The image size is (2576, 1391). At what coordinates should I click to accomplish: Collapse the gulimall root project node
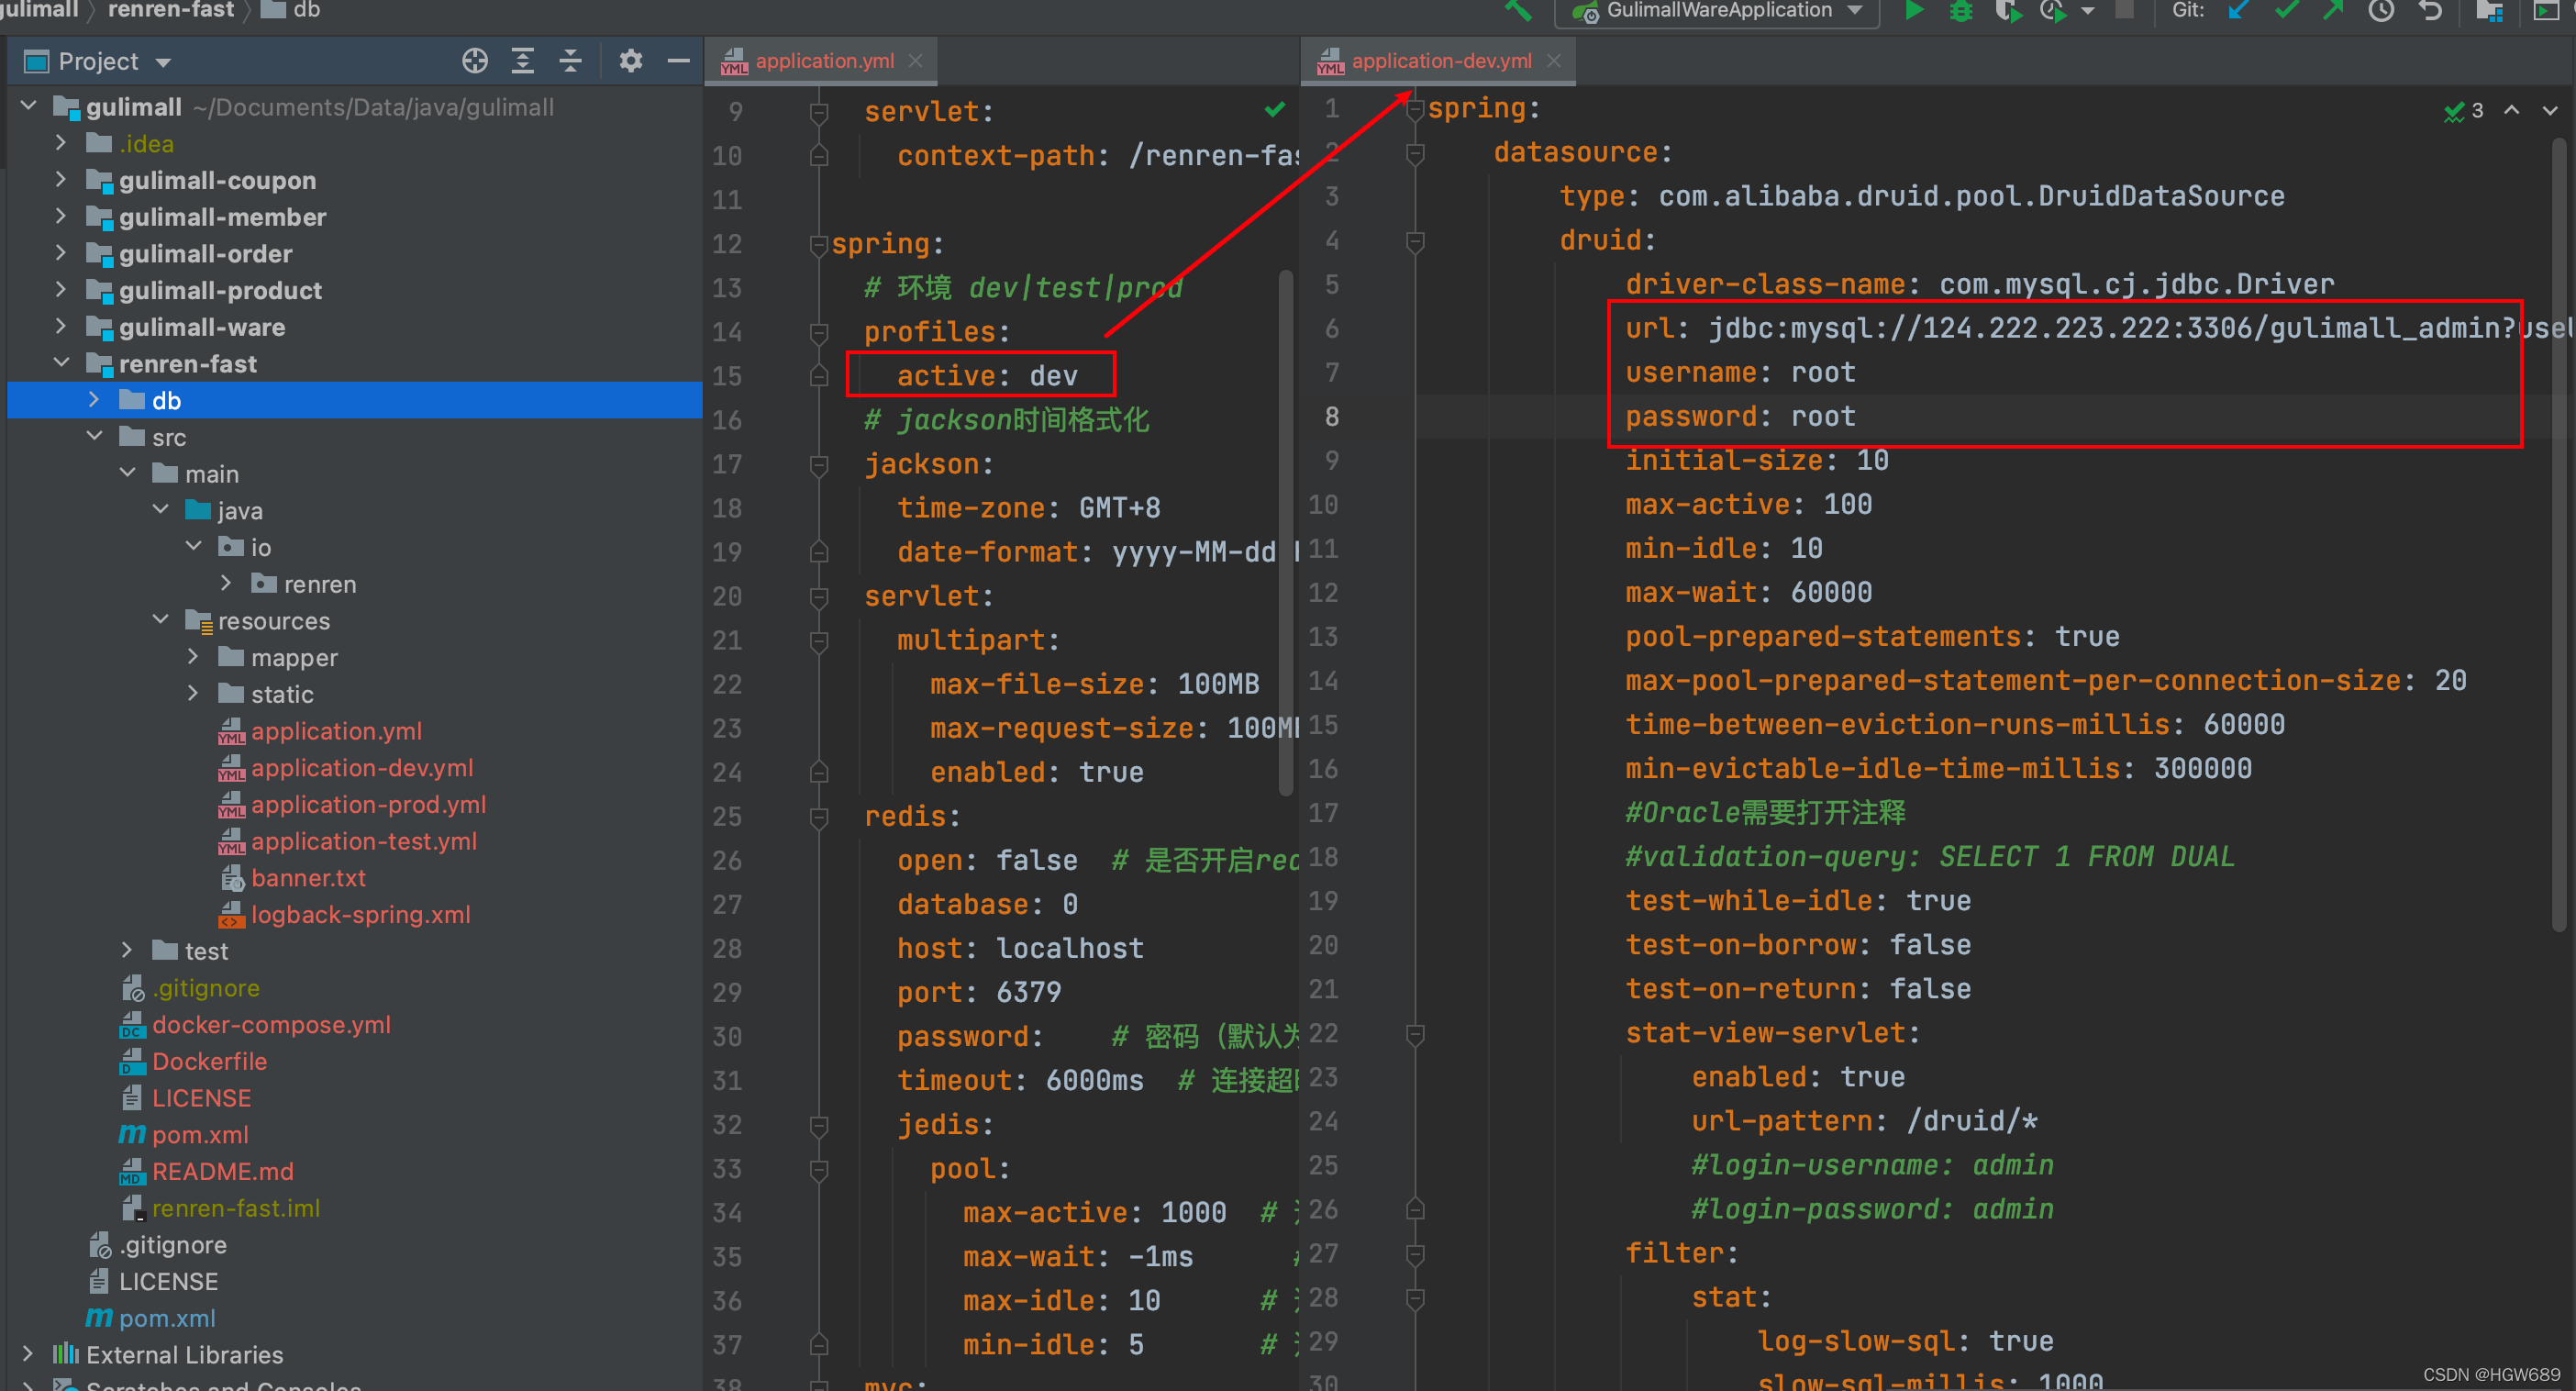pos(29,105)
